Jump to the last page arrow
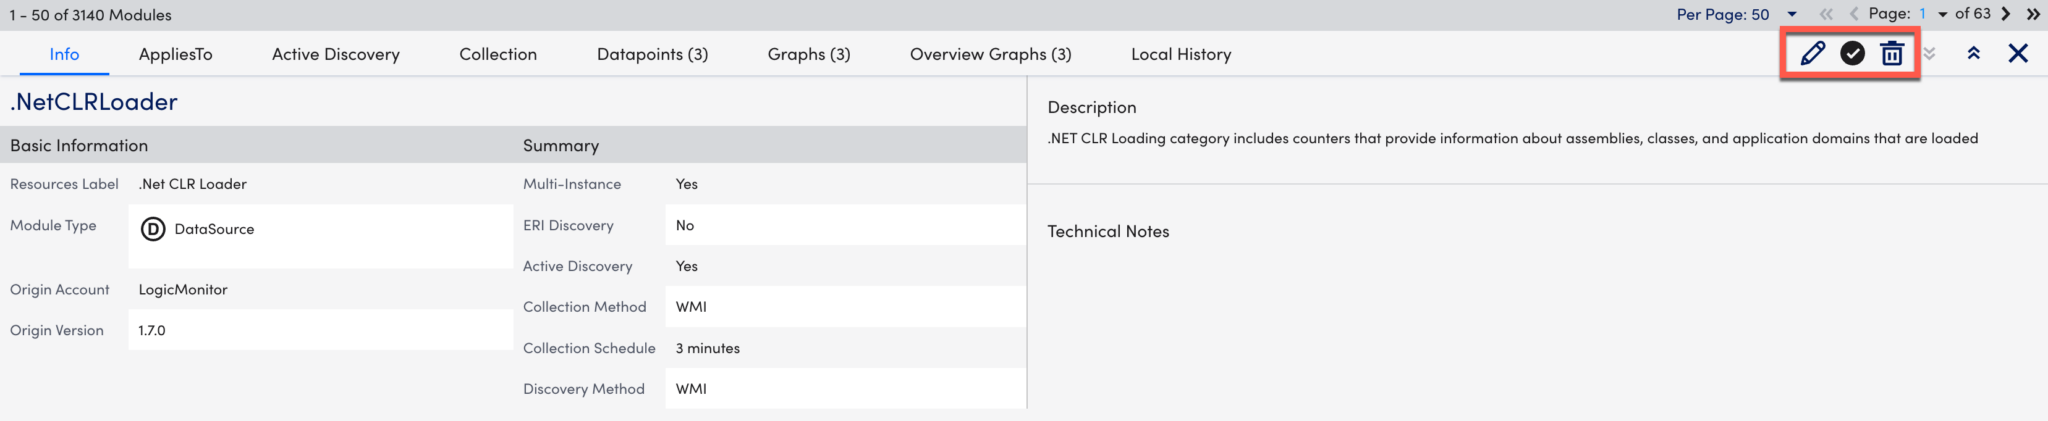 [2033, 14]
